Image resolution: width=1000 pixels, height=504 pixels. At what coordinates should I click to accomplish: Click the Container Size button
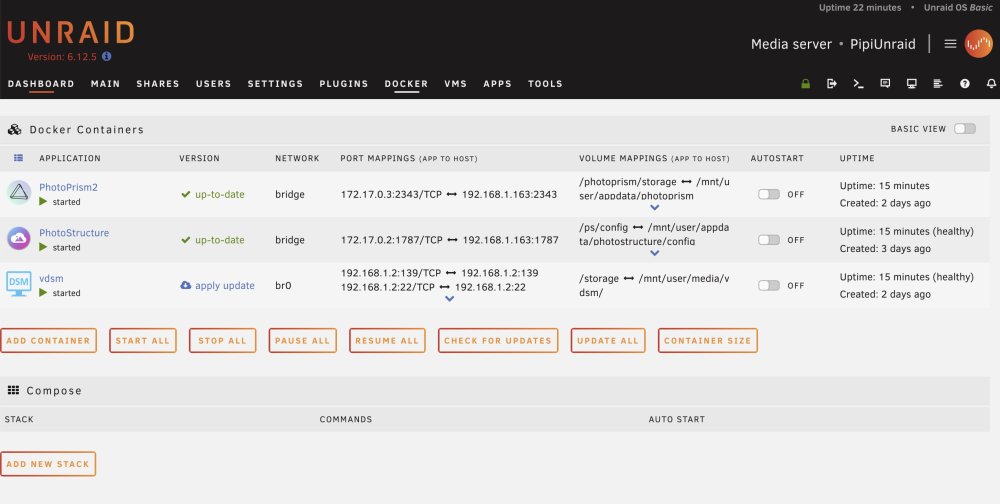708,341
